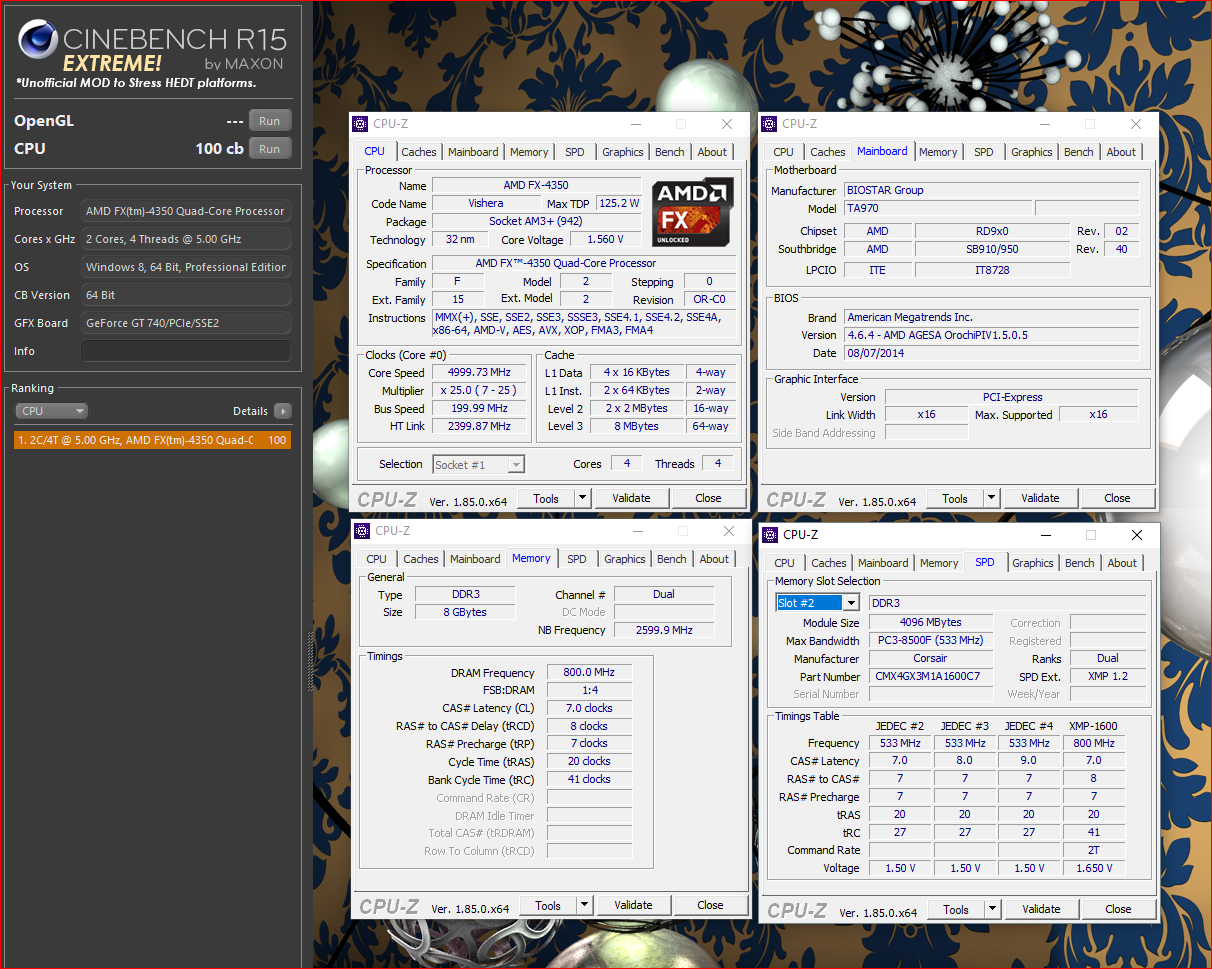Click the SPD manufacturer value 'Corsair'
The height and width of the screenshot is (969, 1212).
tap(930, 658)
